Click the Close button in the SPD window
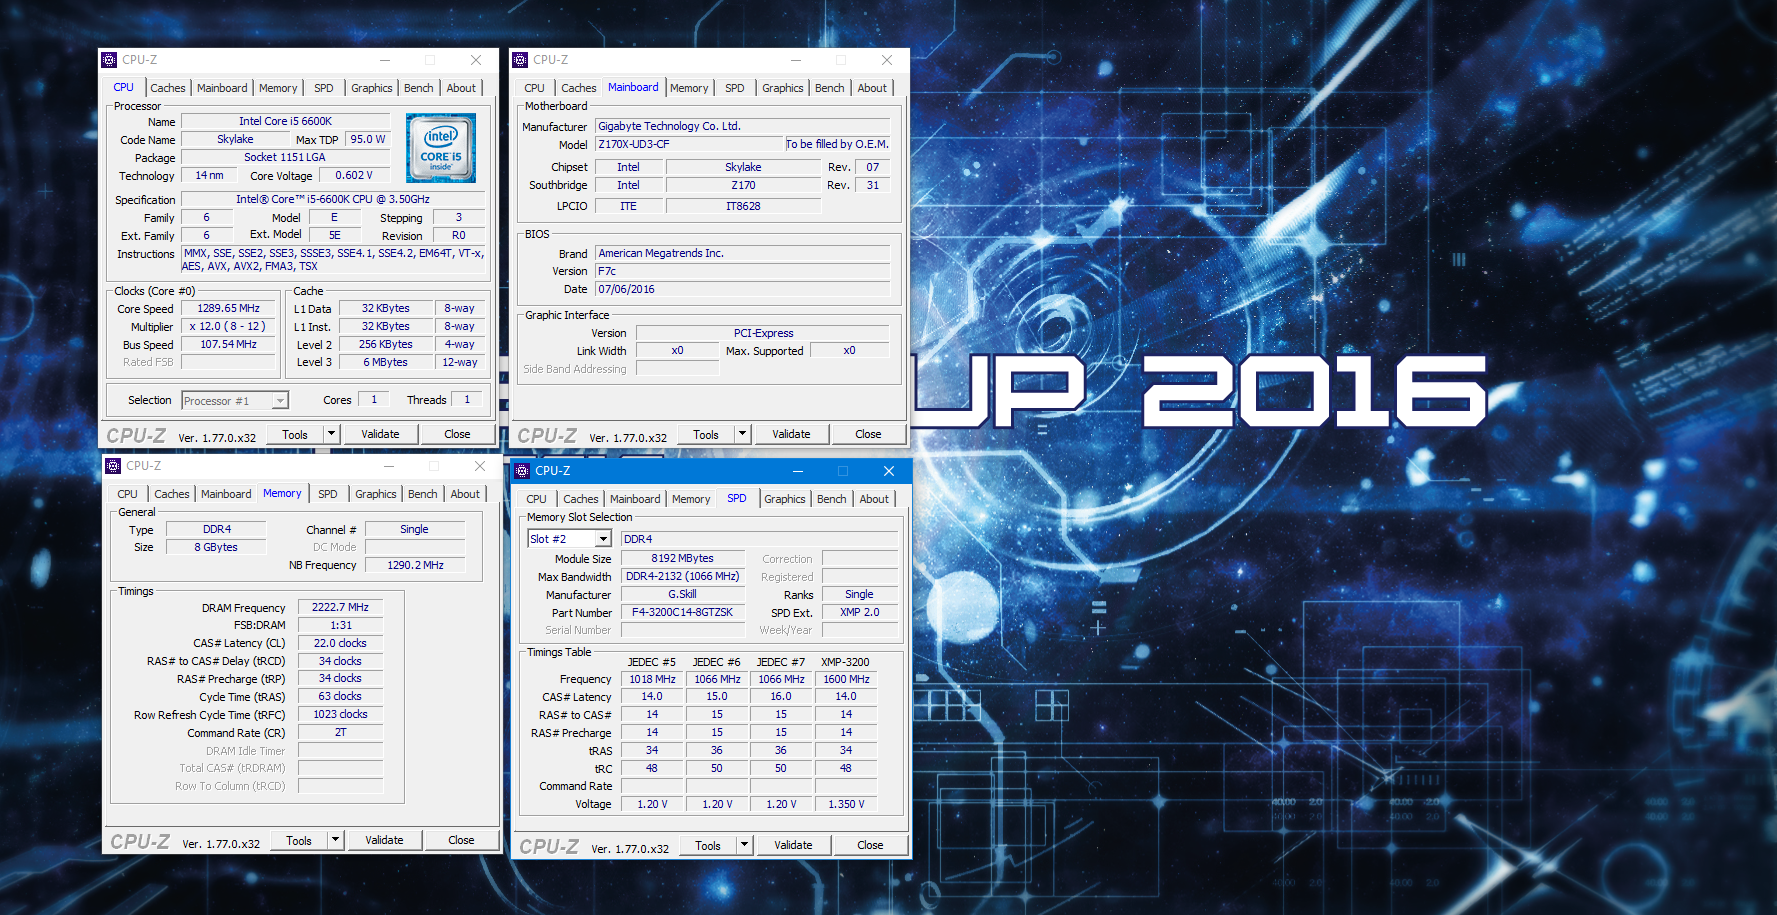Screen dimensions: 1777x915 tap(870, 845)
